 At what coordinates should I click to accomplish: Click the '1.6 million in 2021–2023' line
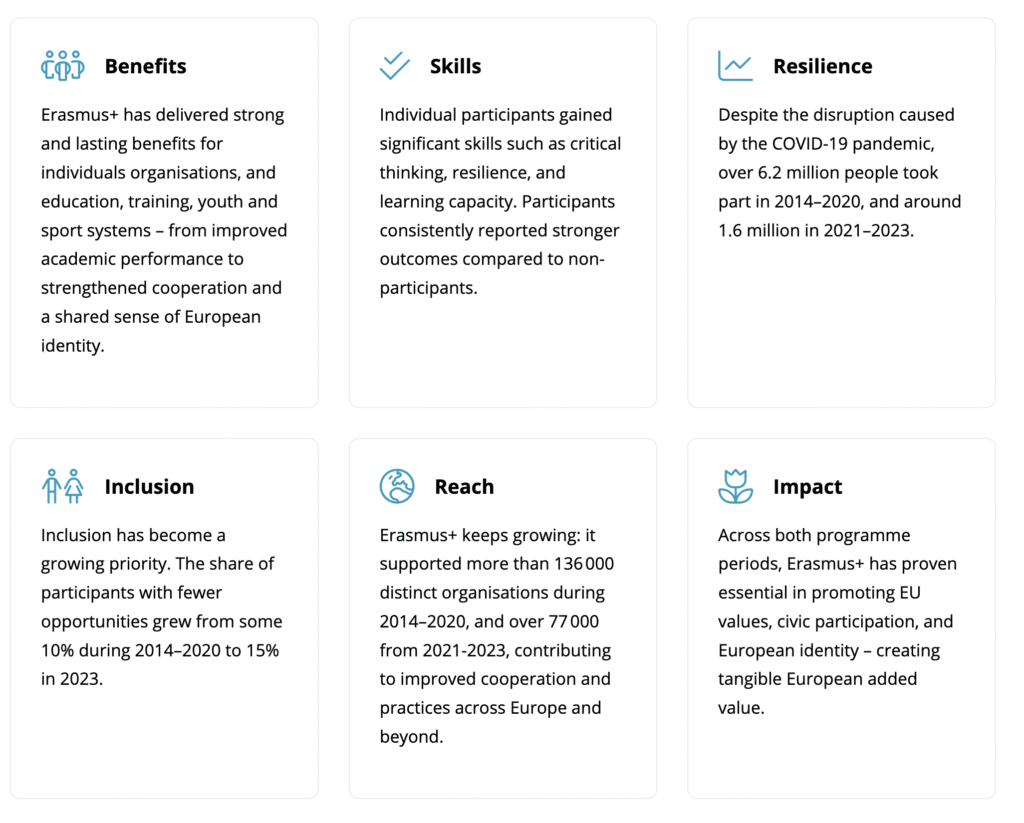816,231
